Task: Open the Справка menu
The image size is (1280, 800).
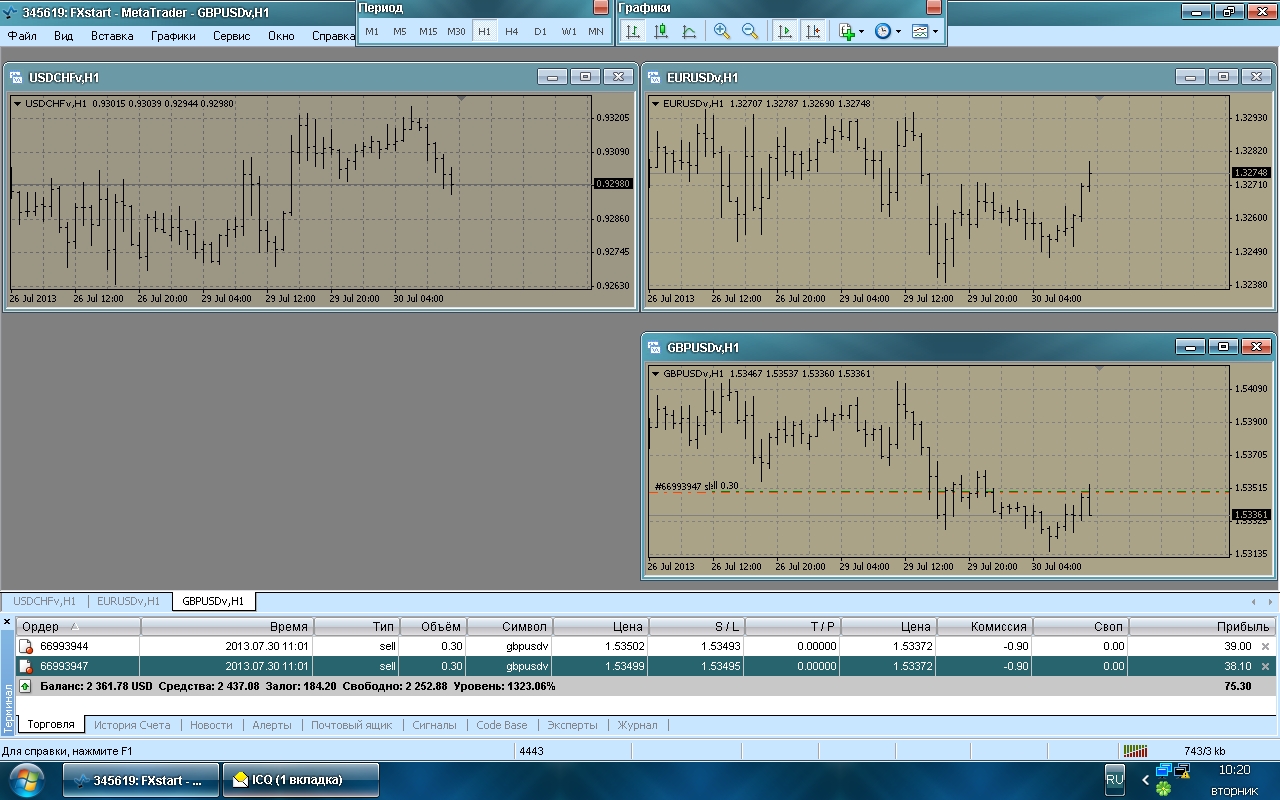Action: pyautogui.click(x=333, y=36)
